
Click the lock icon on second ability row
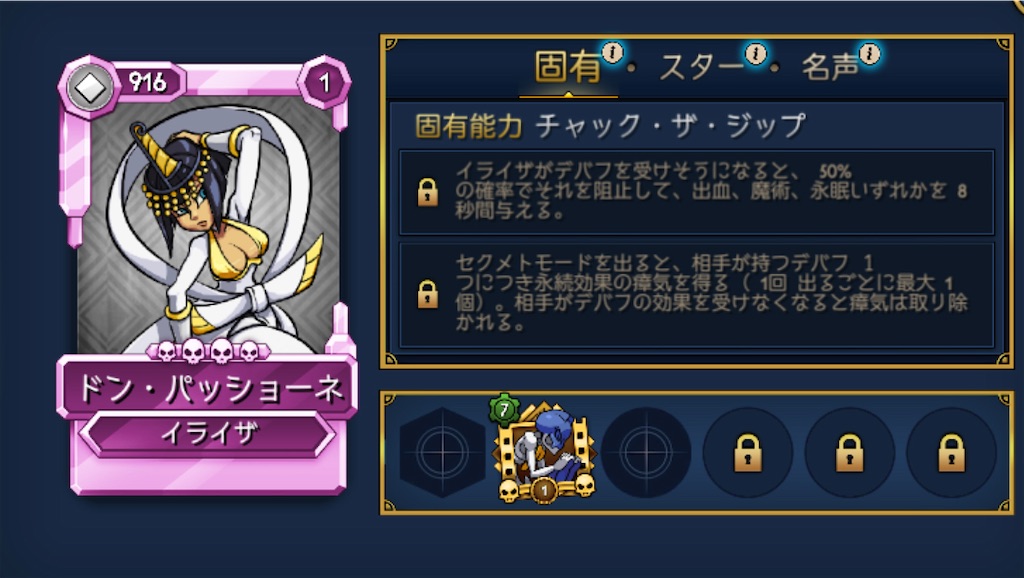(x=428, y=295)
